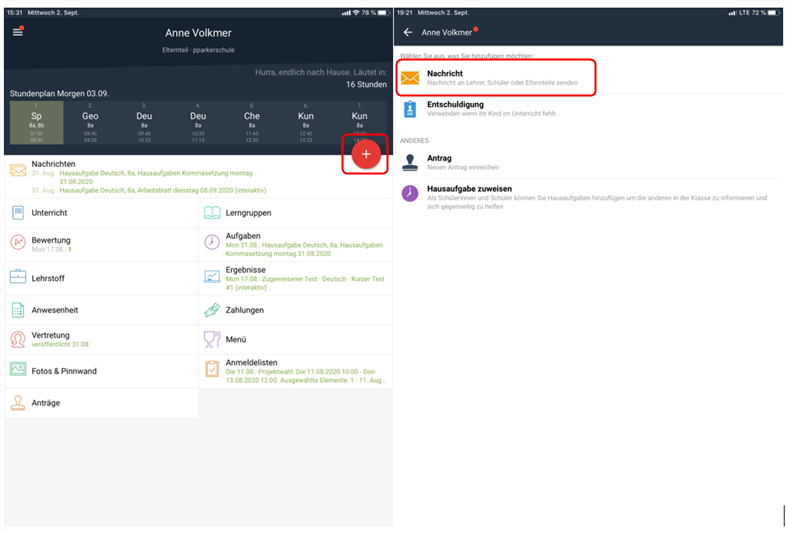Open the Anmeldelisten section

tap(295, 371)
